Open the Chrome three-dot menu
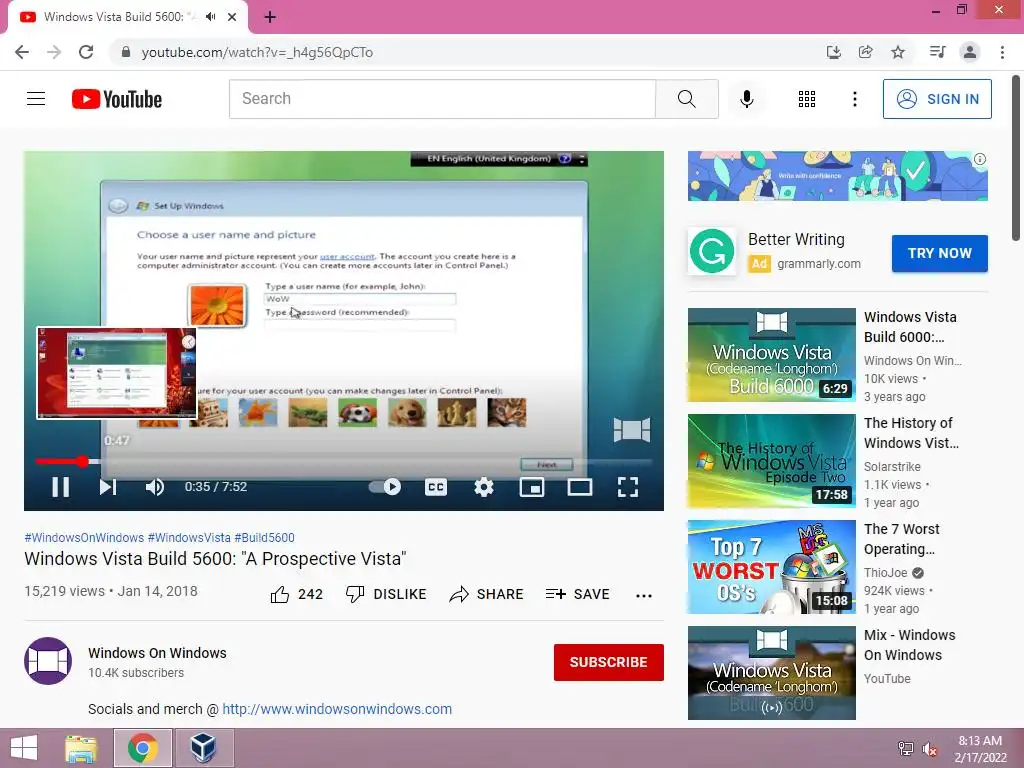This screenshot has width=1024, height=768. [1002, 52]
